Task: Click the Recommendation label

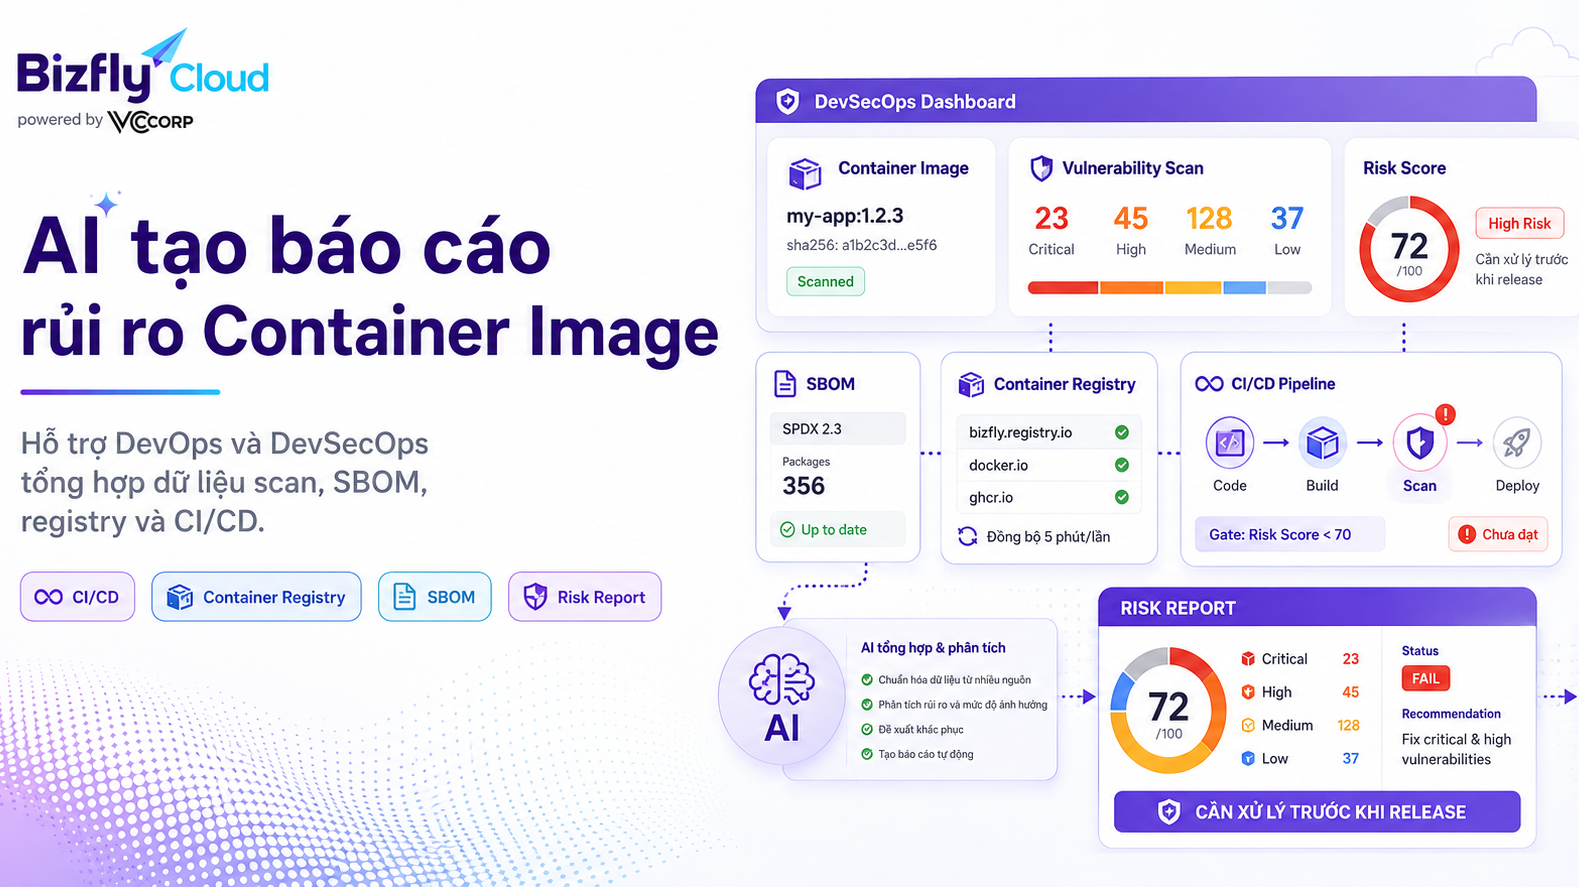Action: coord(1451,714)
